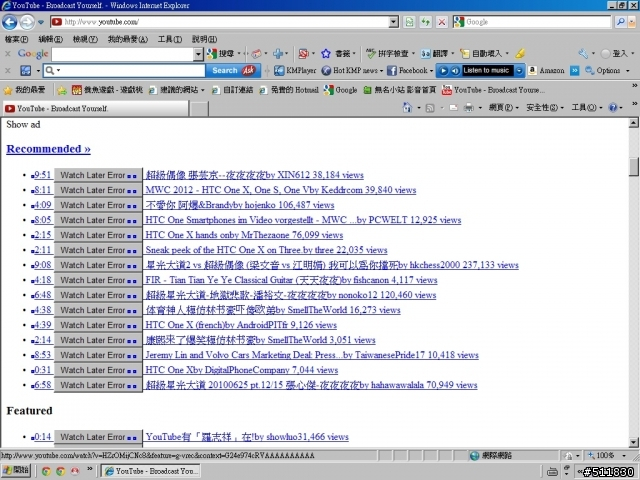Click the browser Back arrow button
The height and width of the screenshot is (480, 640).
click(x=9, y=22)
